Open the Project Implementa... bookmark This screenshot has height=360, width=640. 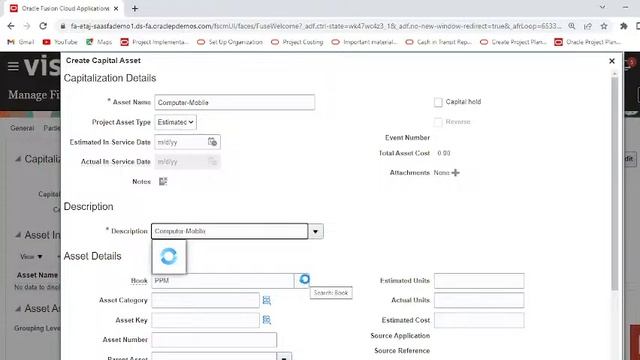click(154, 42)
